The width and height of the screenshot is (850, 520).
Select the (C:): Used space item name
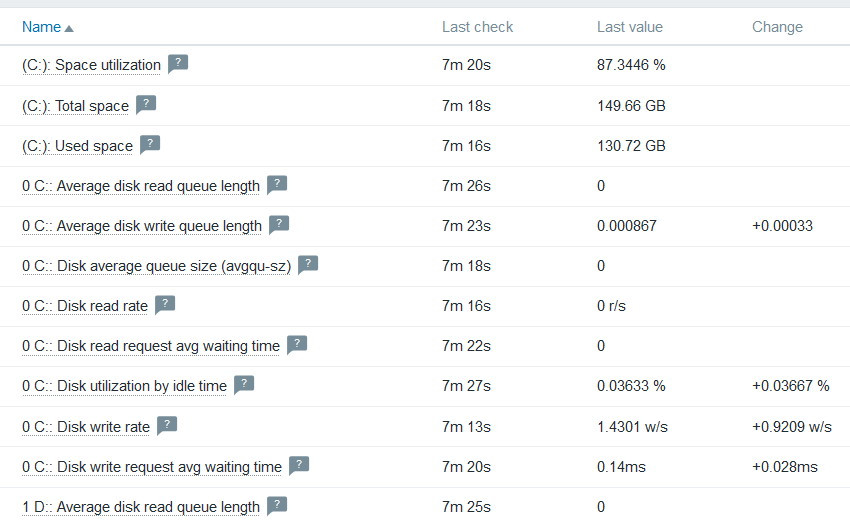77,146
